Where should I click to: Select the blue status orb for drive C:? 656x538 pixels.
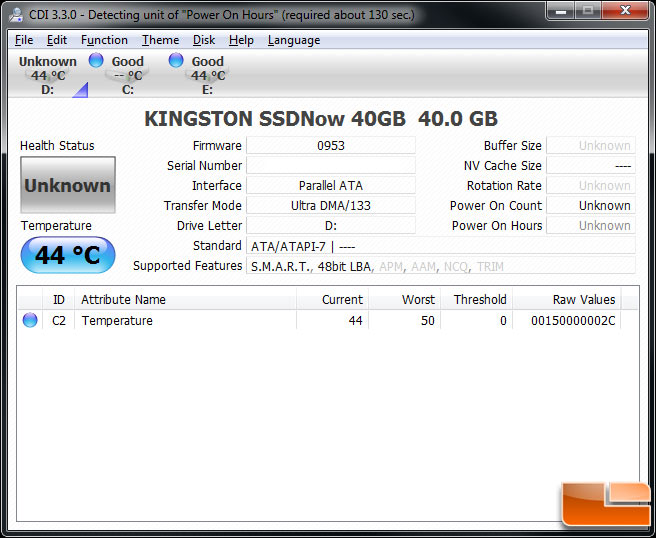coord(96,61)
